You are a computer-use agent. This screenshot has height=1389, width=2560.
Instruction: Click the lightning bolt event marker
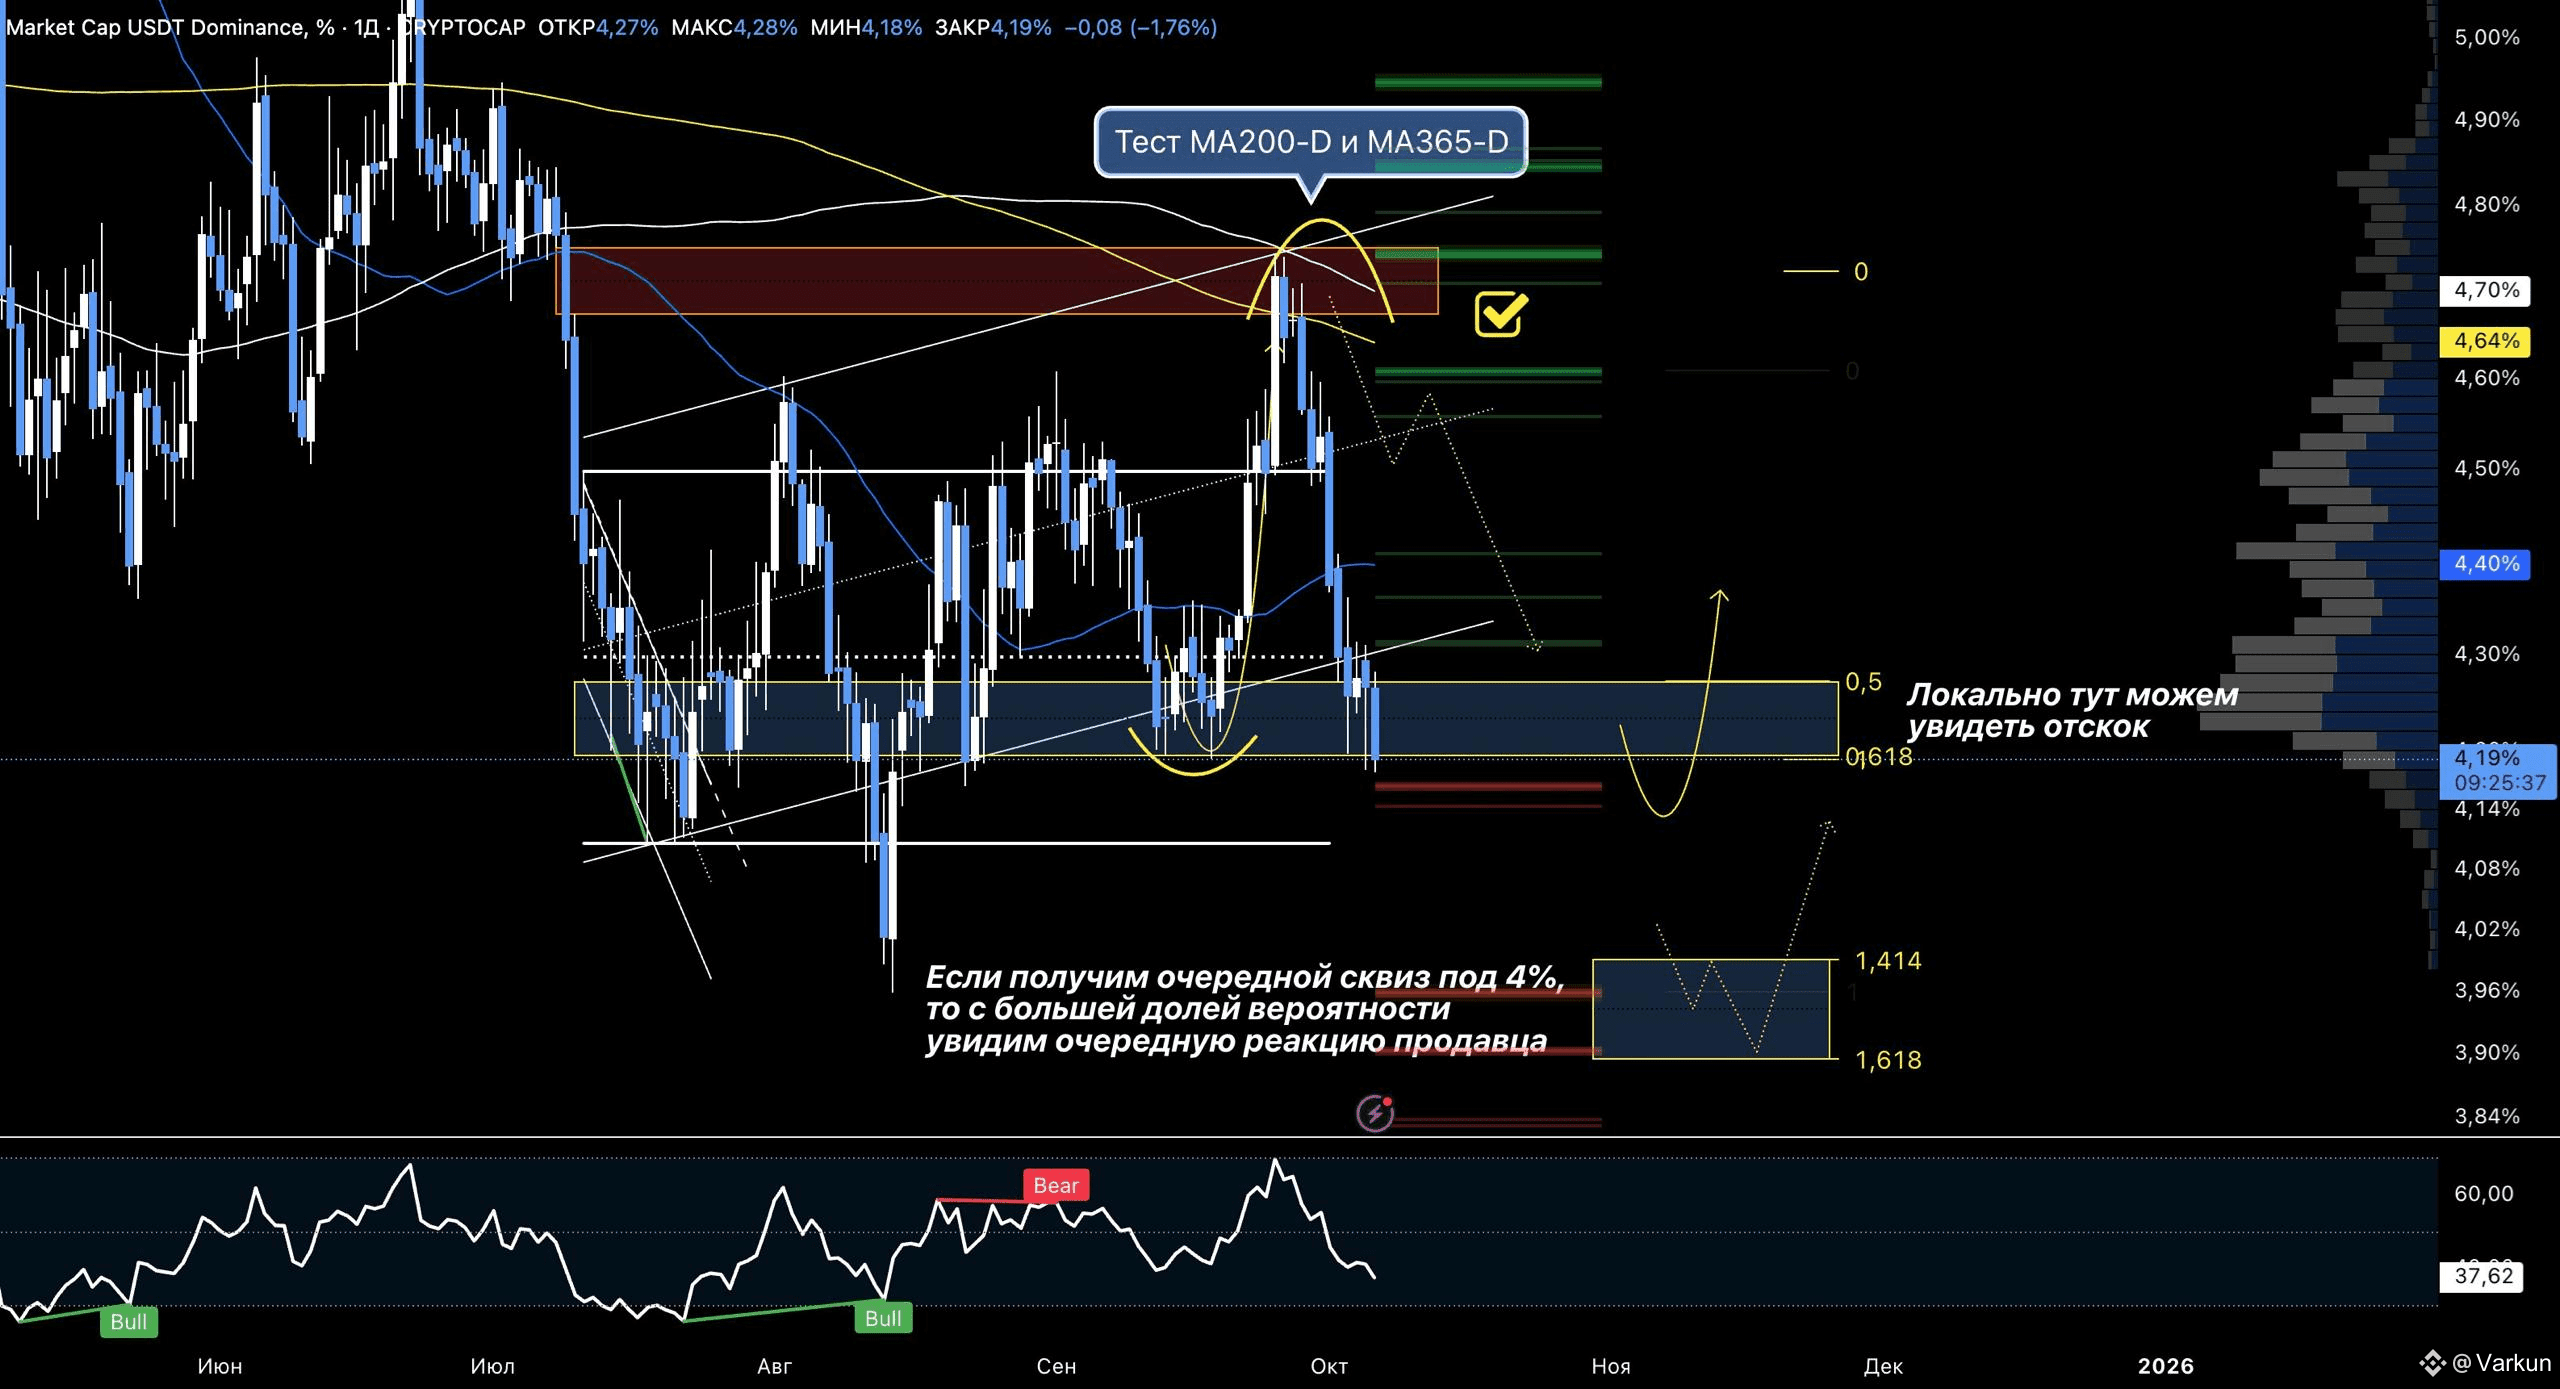[1375, 1113]
